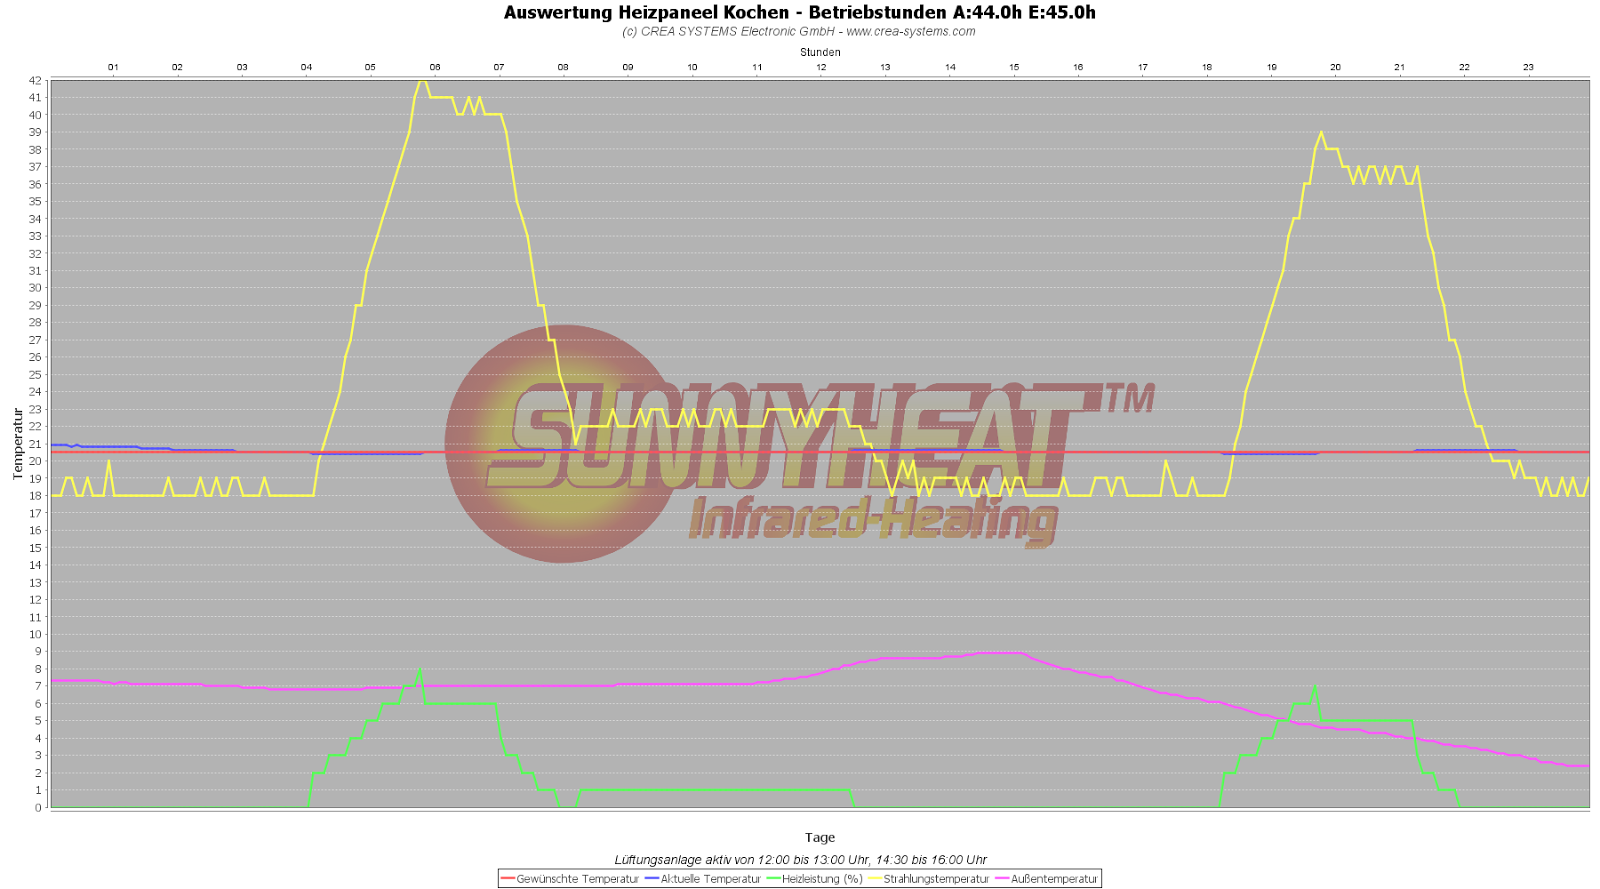The height and width of the screenshot is (889, 1600).
Task: Click hour tick '10' on top axis
Action: tap(692, 67)
